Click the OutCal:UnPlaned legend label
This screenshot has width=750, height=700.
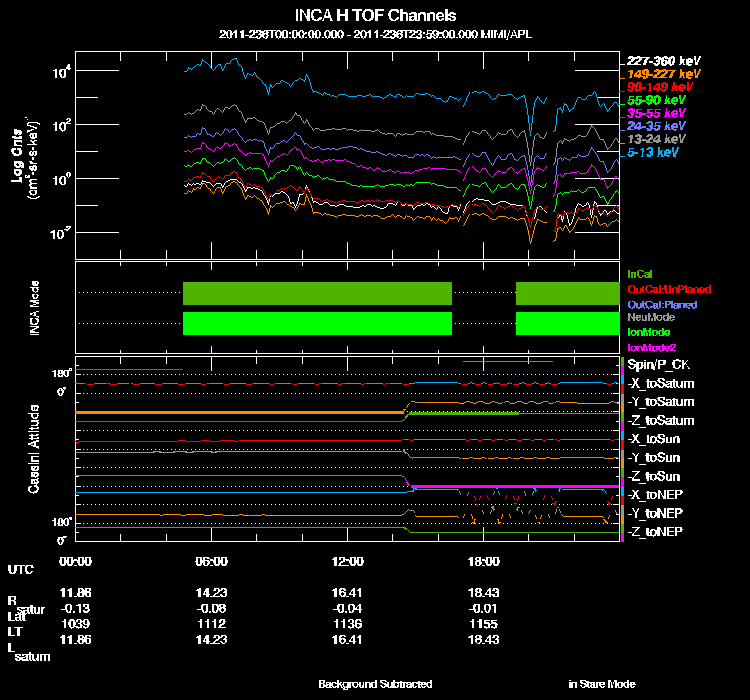point(669,289)
